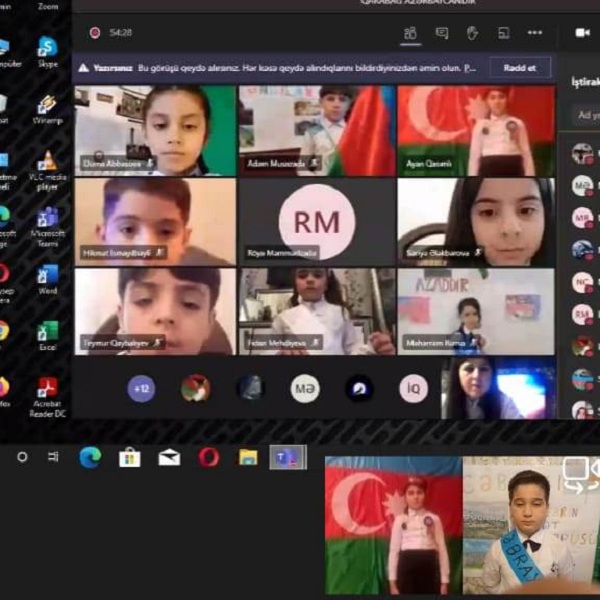Open Zoom desktop shortcut

(x=48, y=6)
